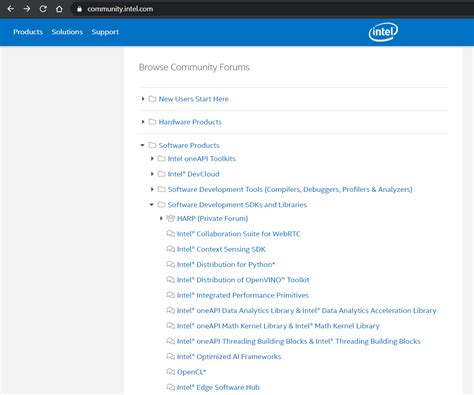Expand the HARP (Private Forum) node
The height and width of the screenshot is (395, 474).
161,218
